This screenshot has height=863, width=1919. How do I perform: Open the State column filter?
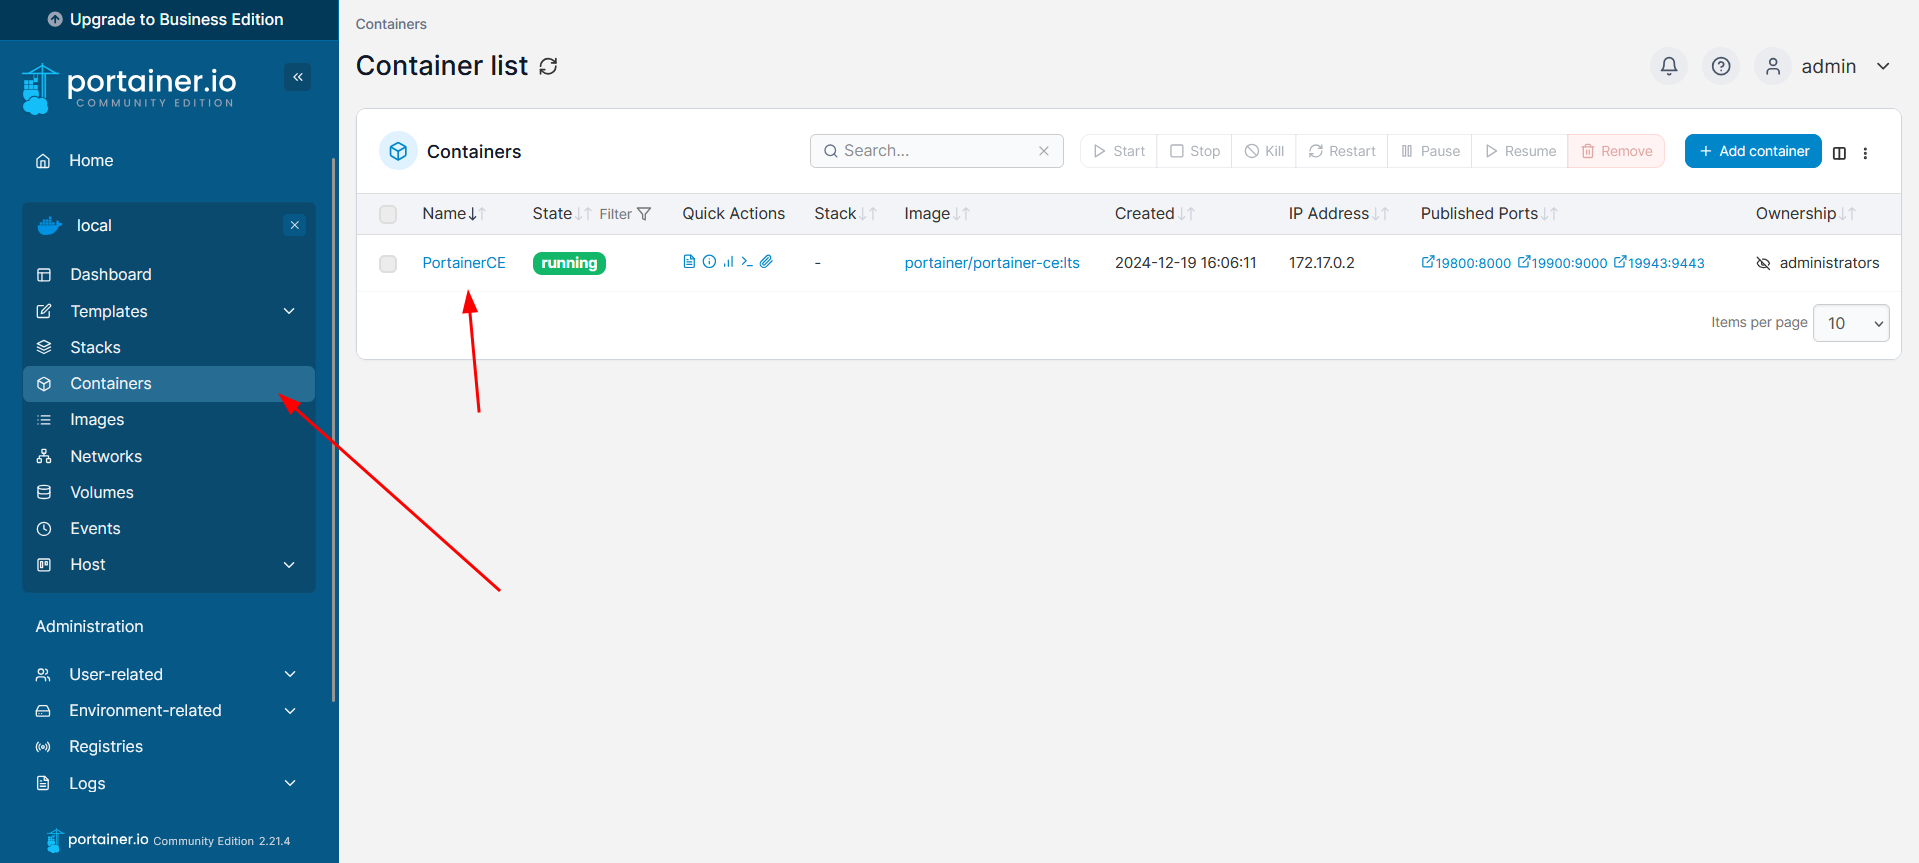[x=625, y=214]
